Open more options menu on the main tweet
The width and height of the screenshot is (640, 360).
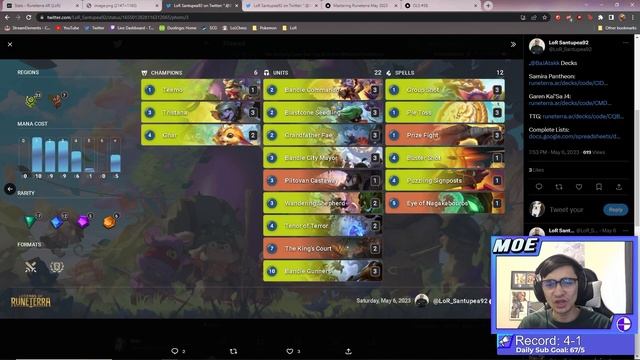point(625,42)
